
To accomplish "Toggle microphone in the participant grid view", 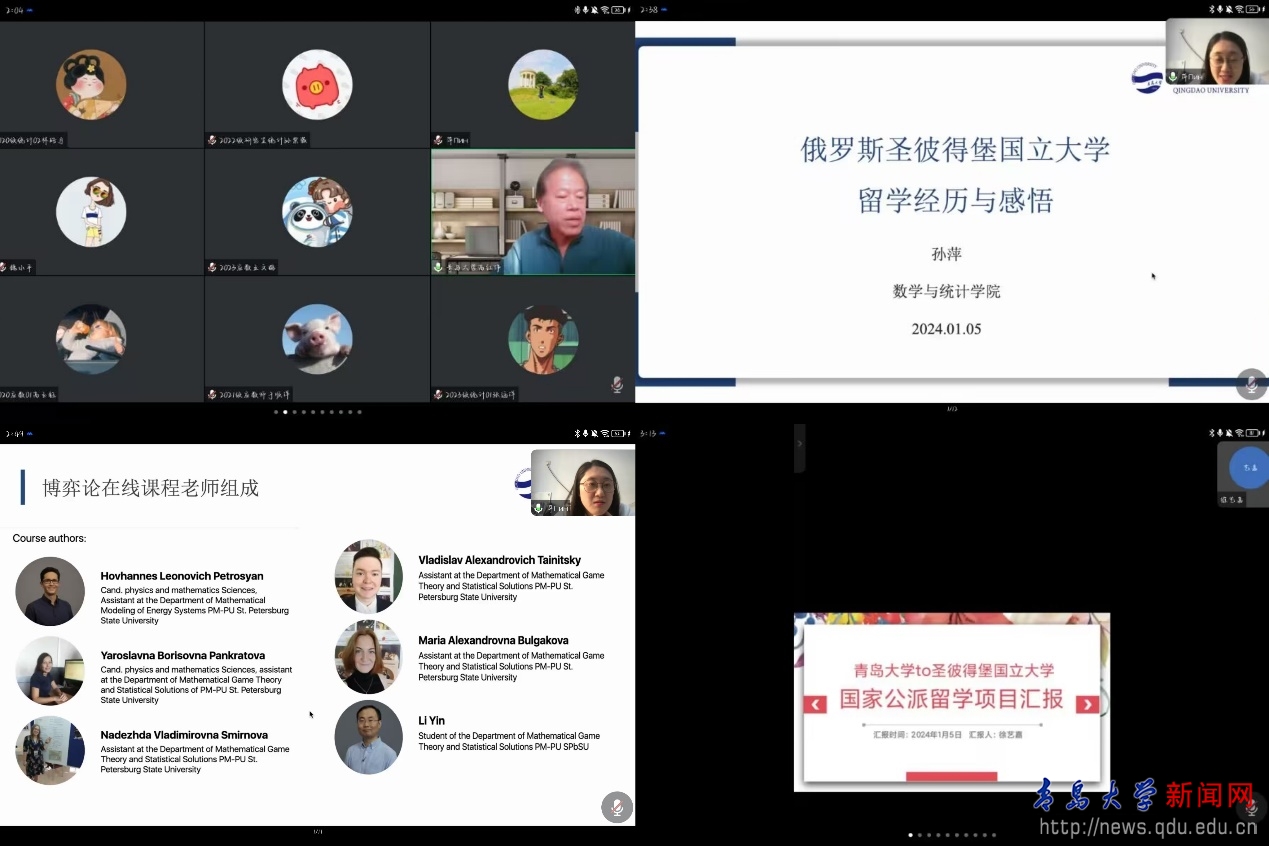I will 617,384.
